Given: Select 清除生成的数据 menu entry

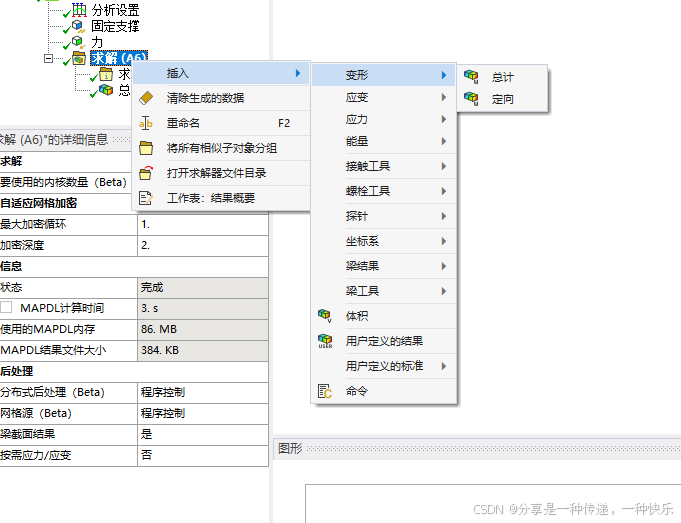Looking at the screenshot, I should [221, 98].
